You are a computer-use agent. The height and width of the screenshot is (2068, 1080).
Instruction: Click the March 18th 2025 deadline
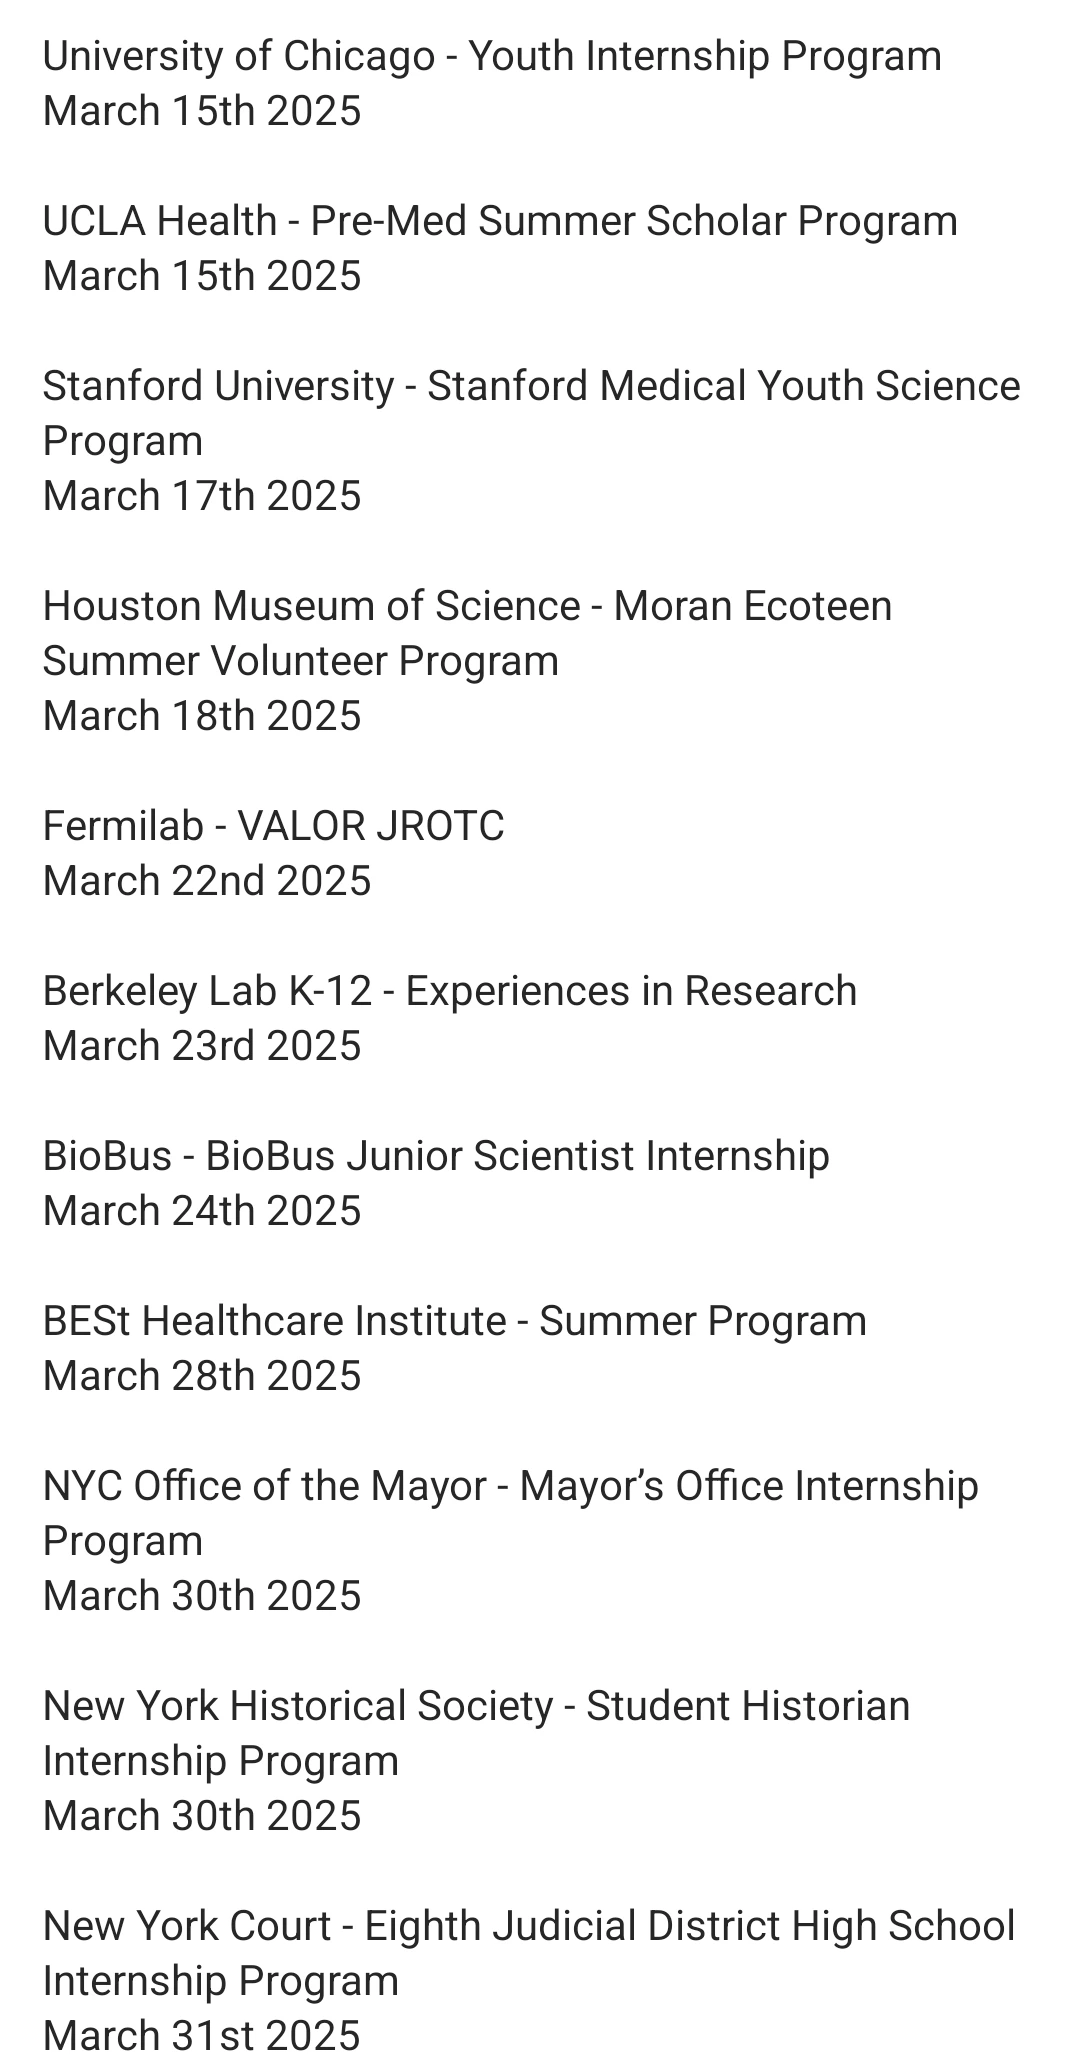coord(202,716)
